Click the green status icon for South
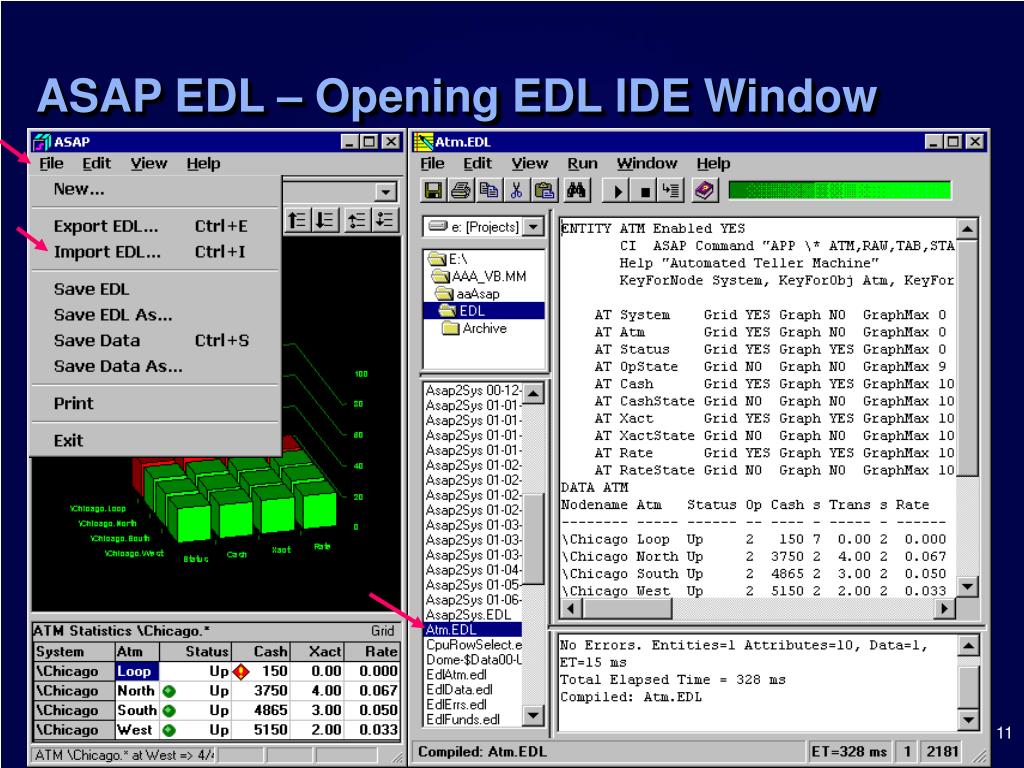Screen dimensions: 1024x768 tap(169, 711)
